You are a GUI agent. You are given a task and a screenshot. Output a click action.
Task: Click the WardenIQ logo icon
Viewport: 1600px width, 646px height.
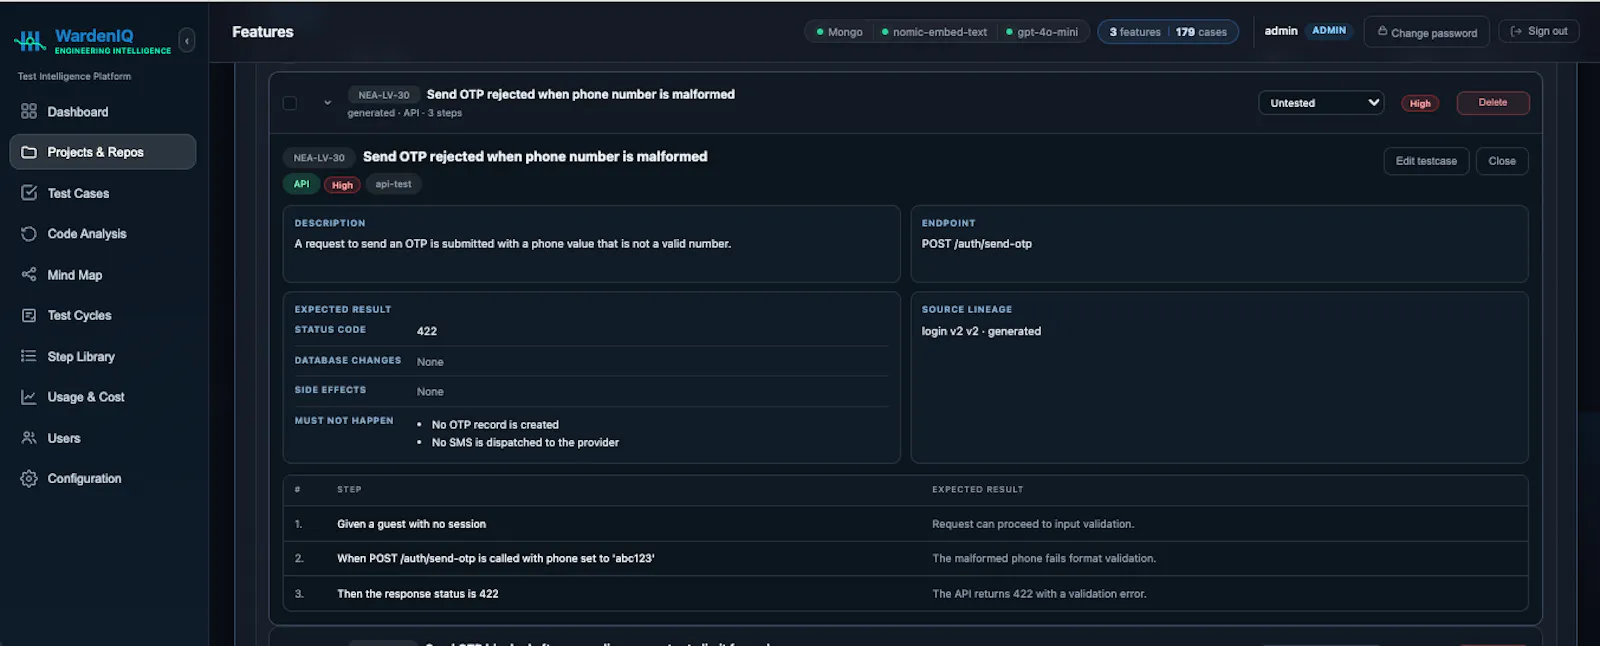click(x=30, y=40)
